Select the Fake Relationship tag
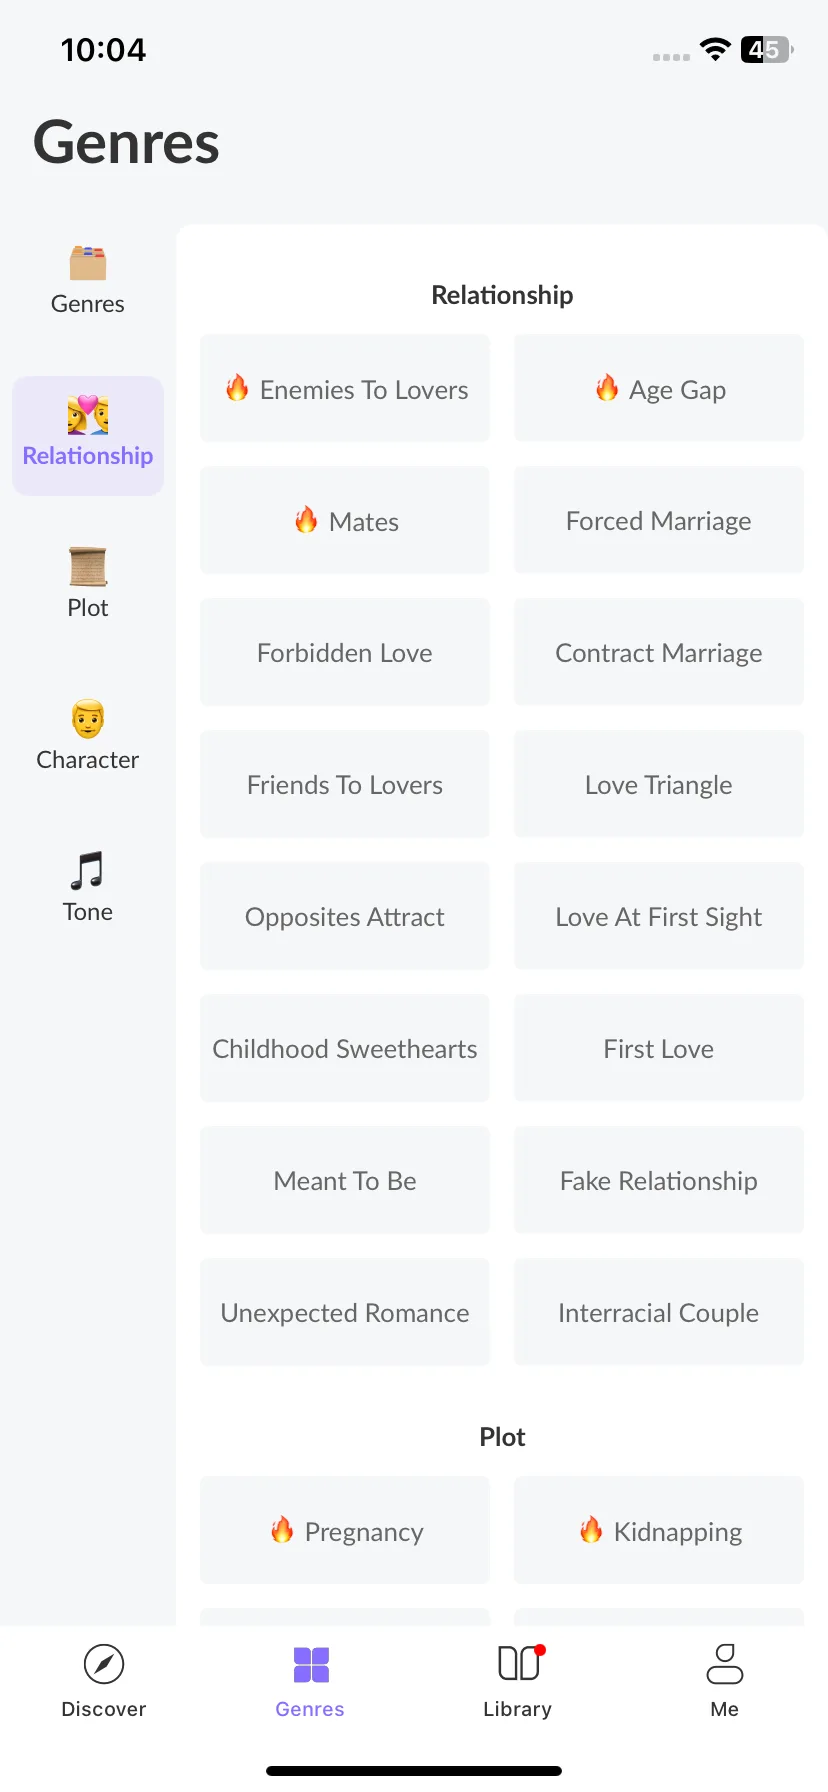The width and height of the screenshot is (828, 1792). click(x=659, y=1180)
